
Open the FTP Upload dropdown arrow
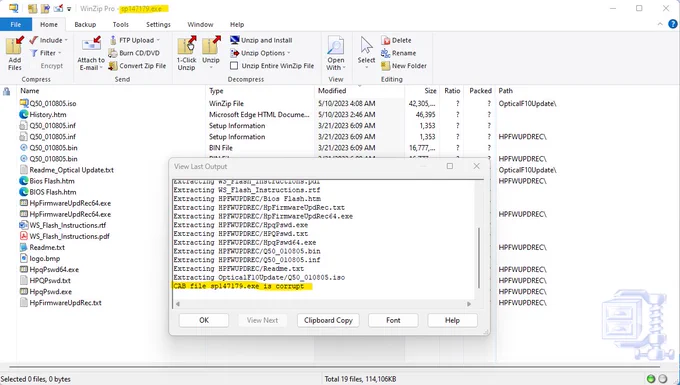158,40
